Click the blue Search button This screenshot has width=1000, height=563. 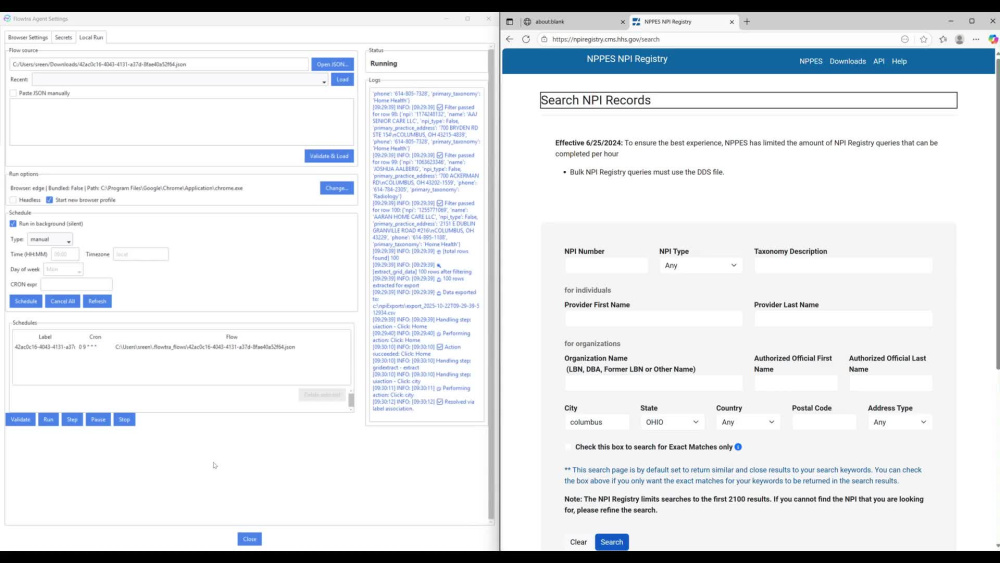(612, 542)
